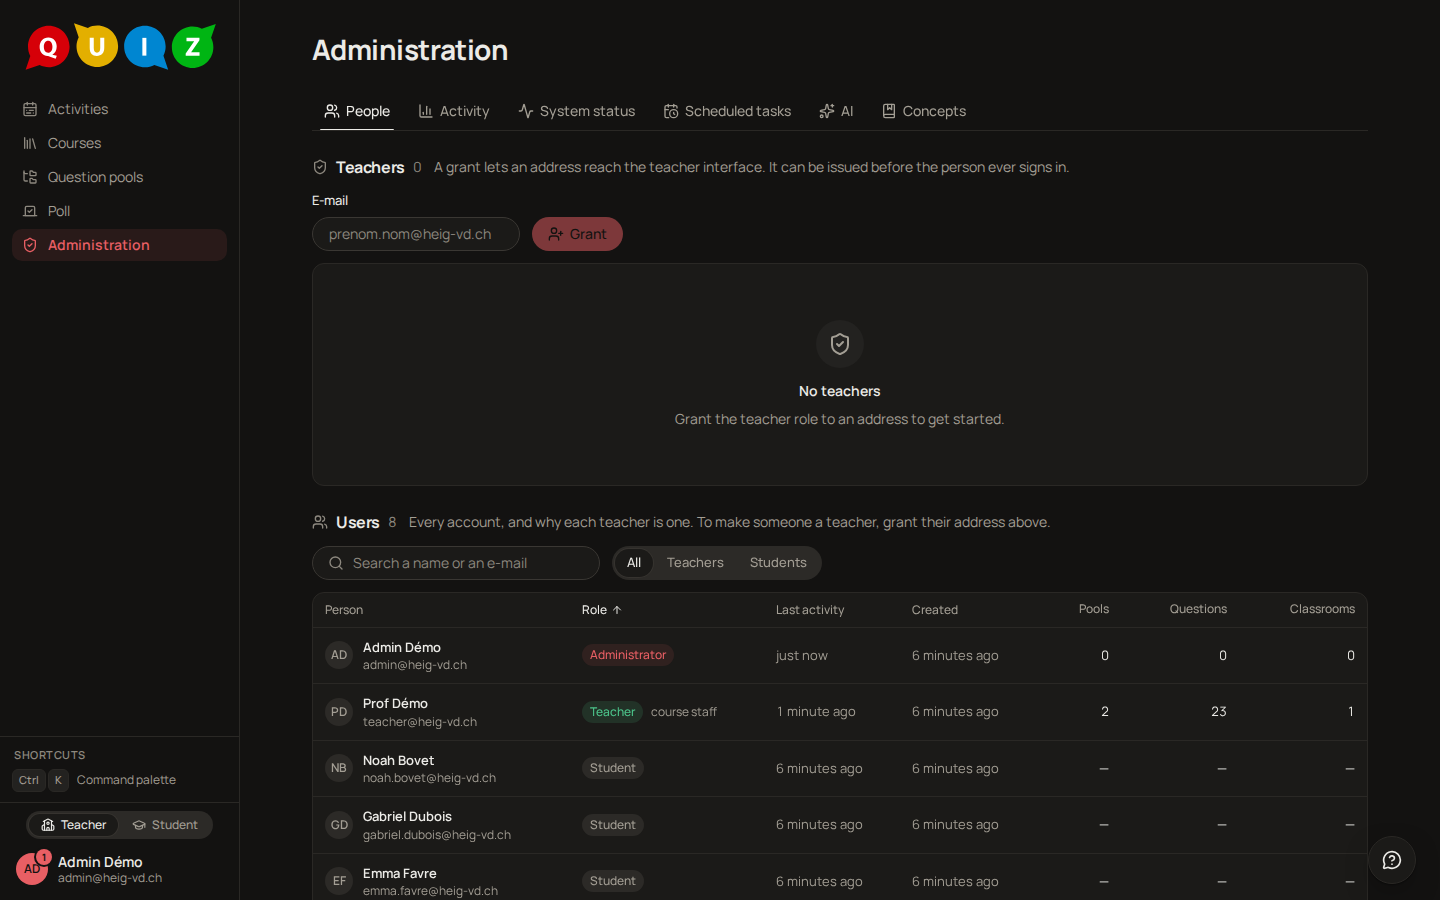Screen dimensions: 1440x900
Task: Click noah.bovet@heig-vd.ch email text
Action: 429,778
